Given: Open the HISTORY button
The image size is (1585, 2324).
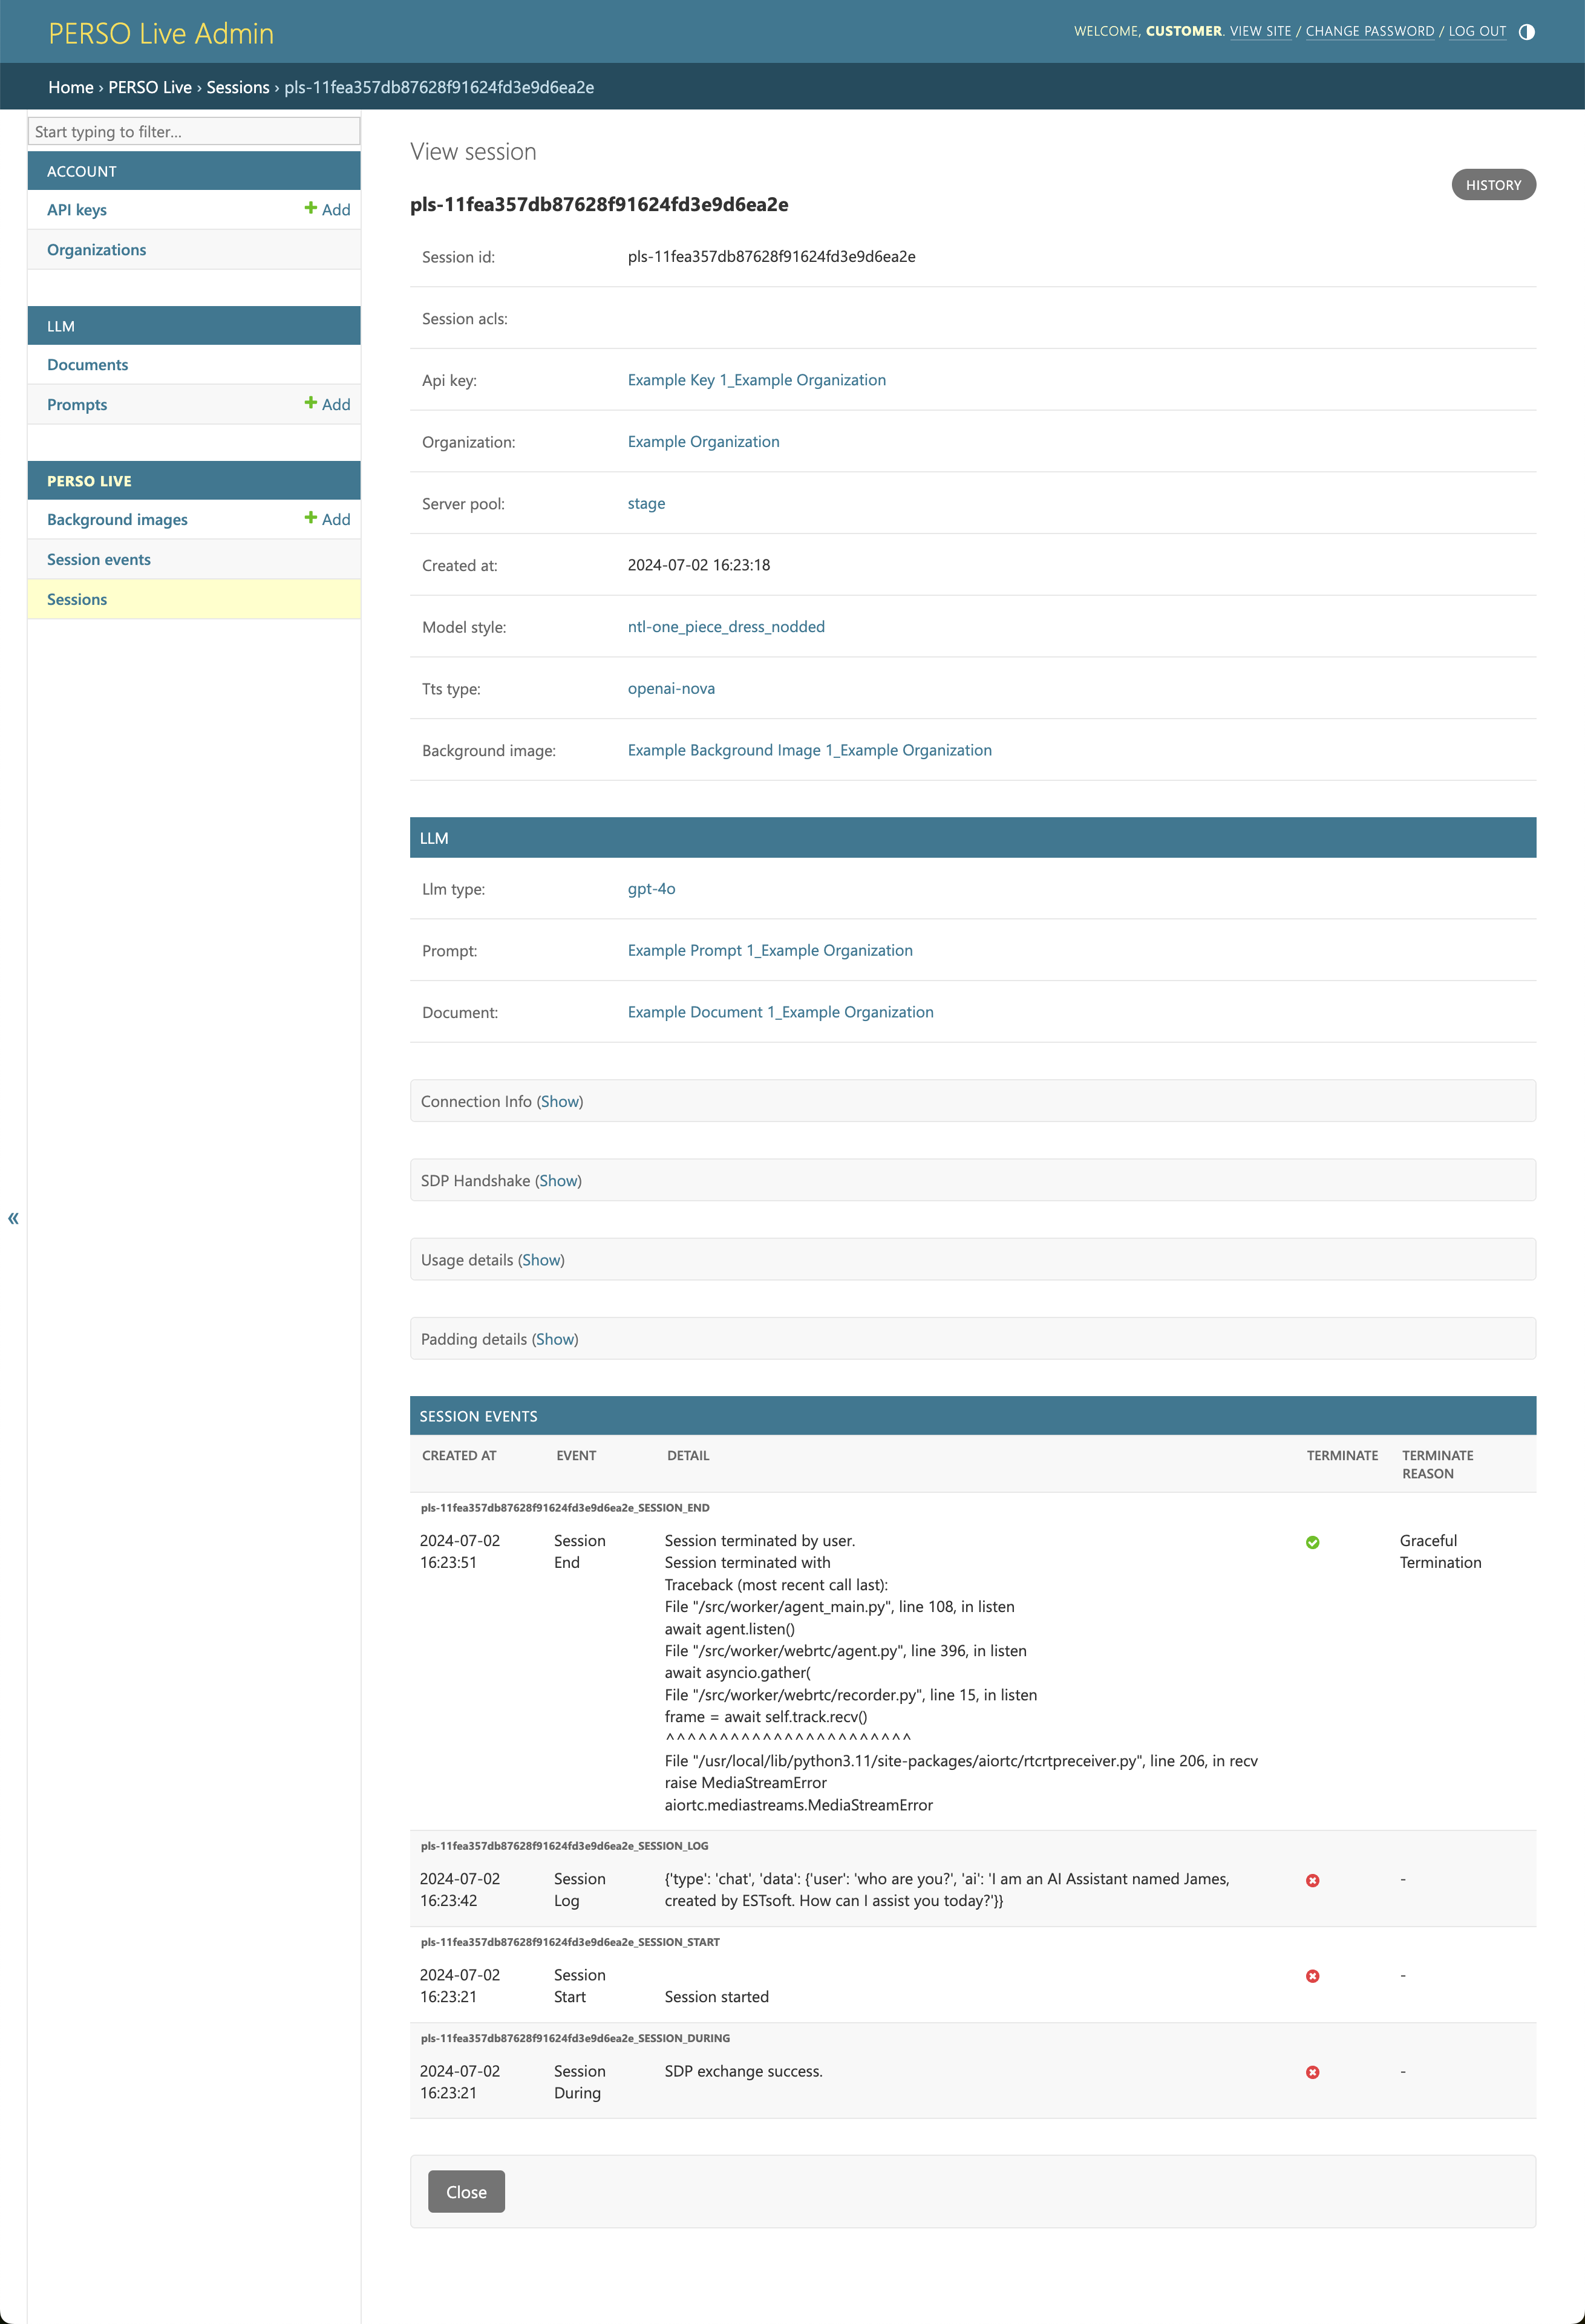Looking at the screenshot, I should point(1493,184).
